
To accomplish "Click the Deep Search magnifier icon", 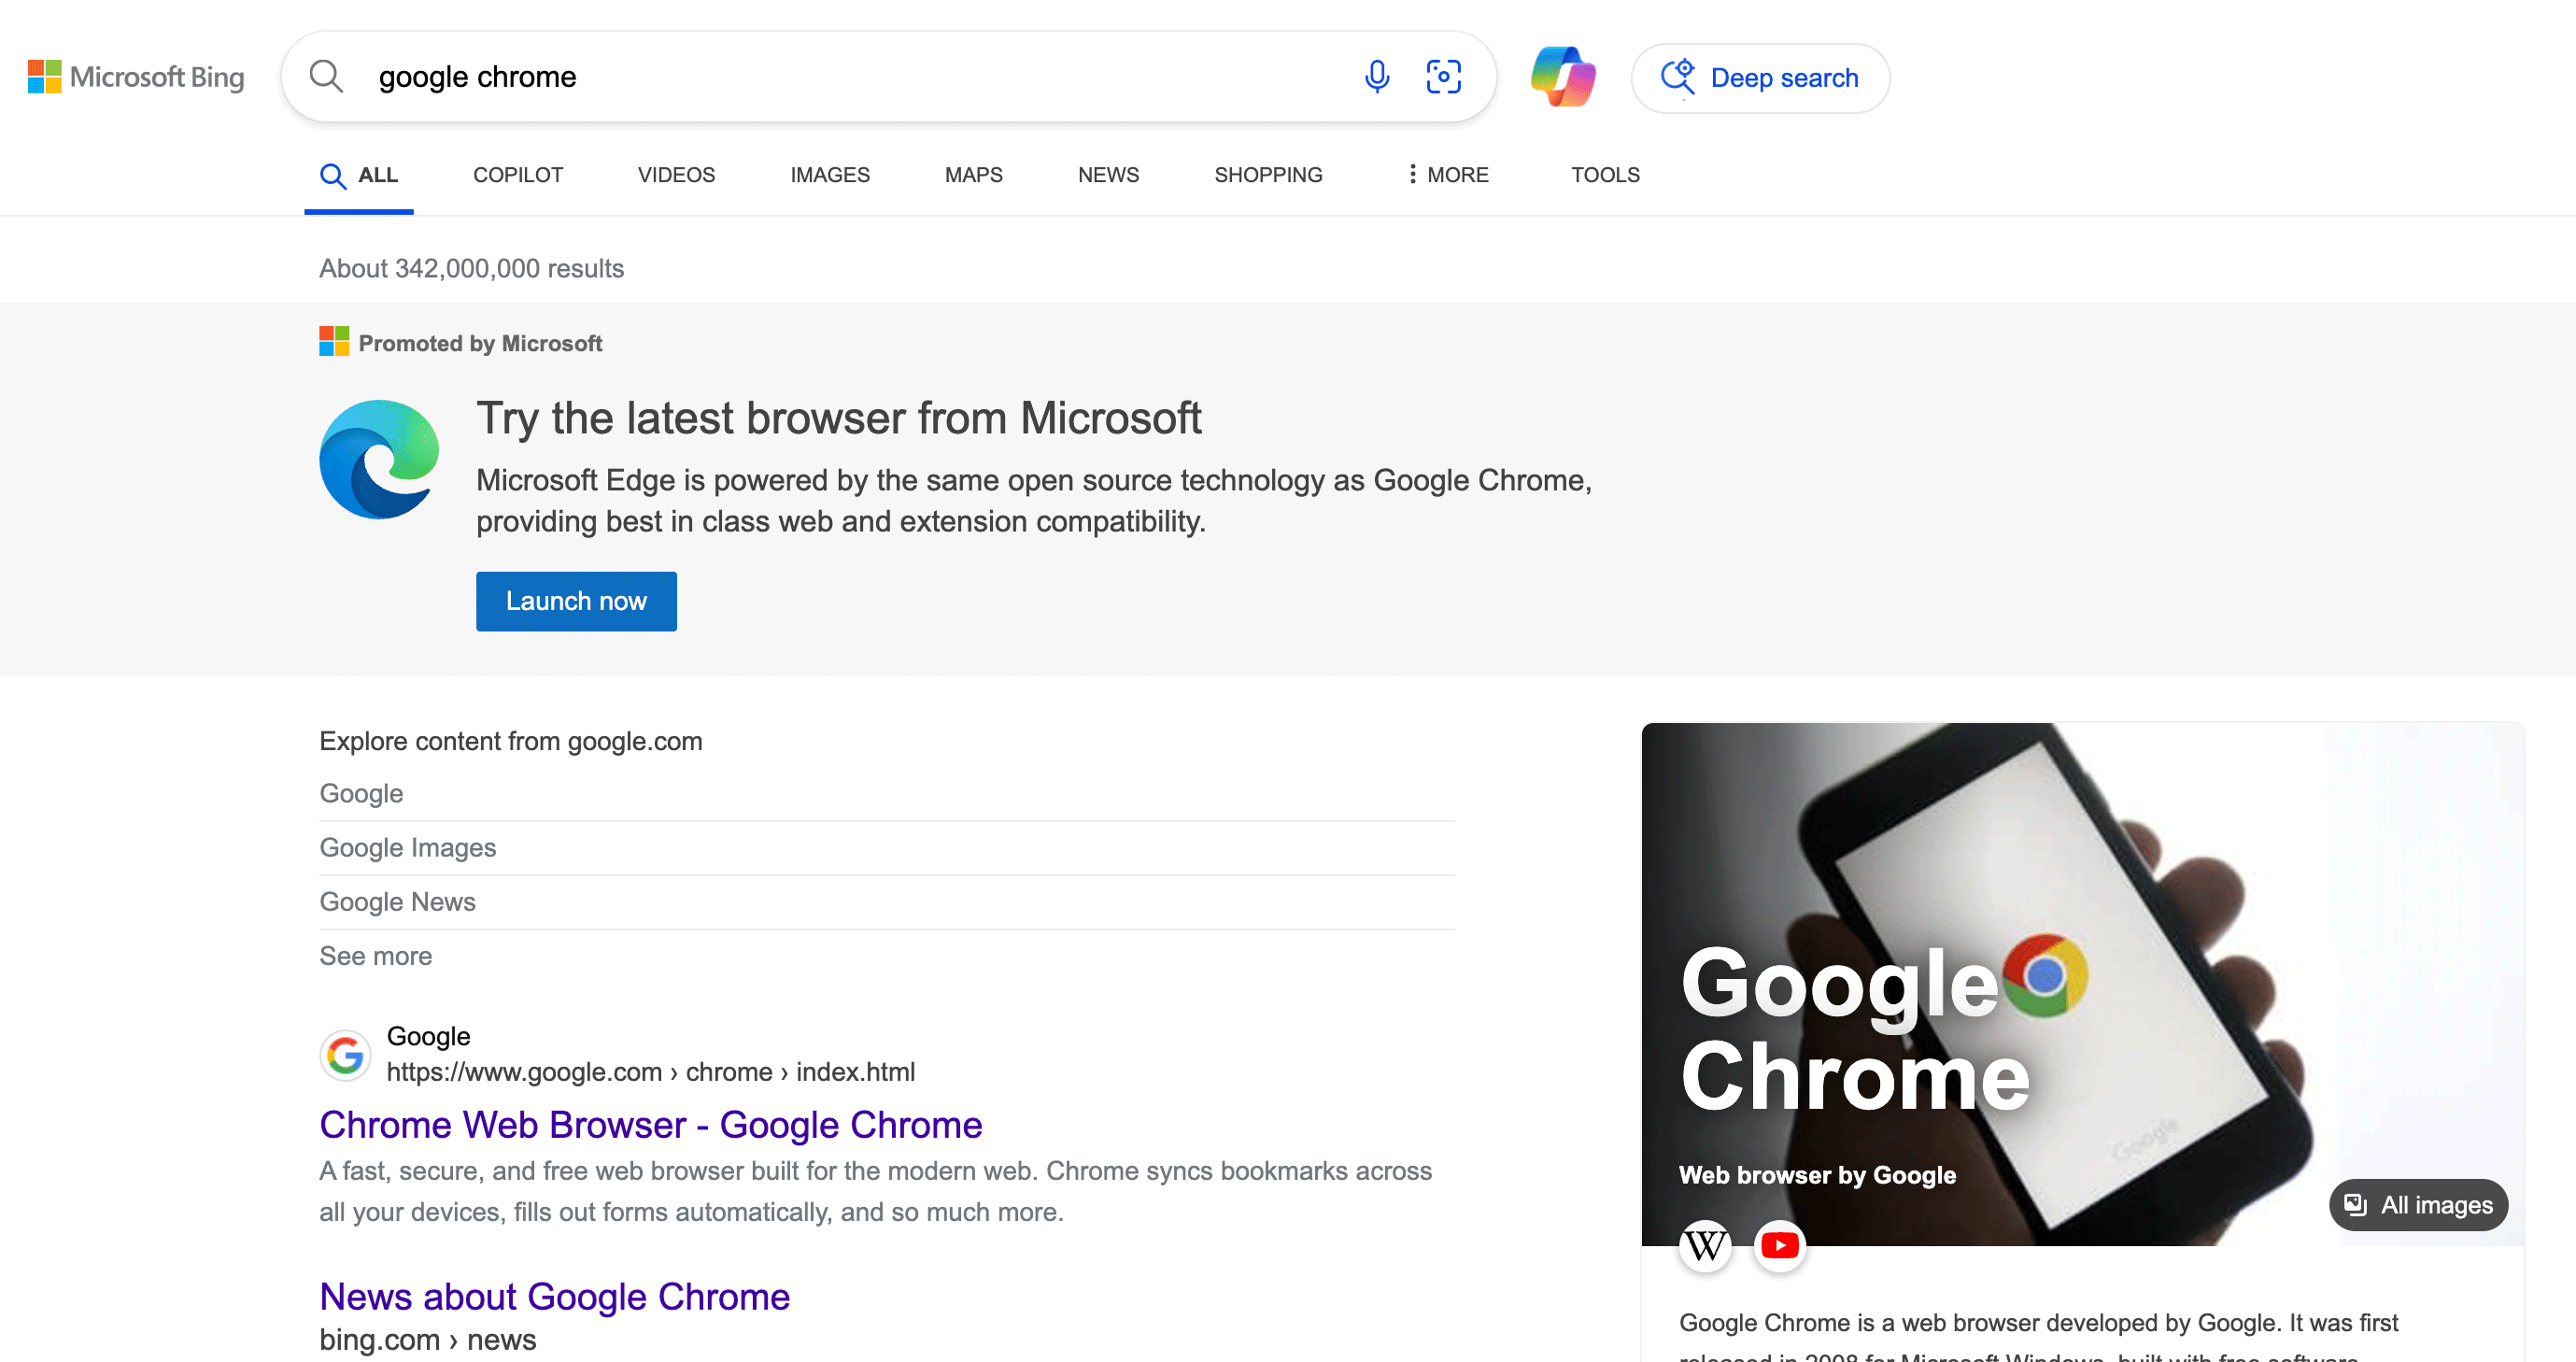I will tap(1677, 77).
